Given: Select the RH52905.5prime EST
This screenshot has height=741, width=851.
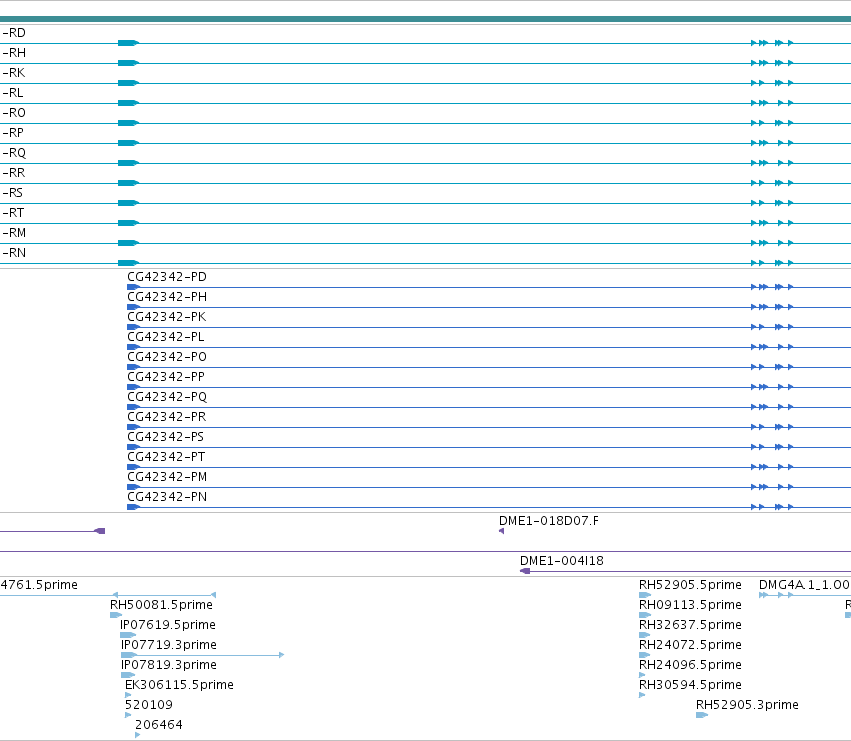Looking at the screenshot, I should point(690,585).
